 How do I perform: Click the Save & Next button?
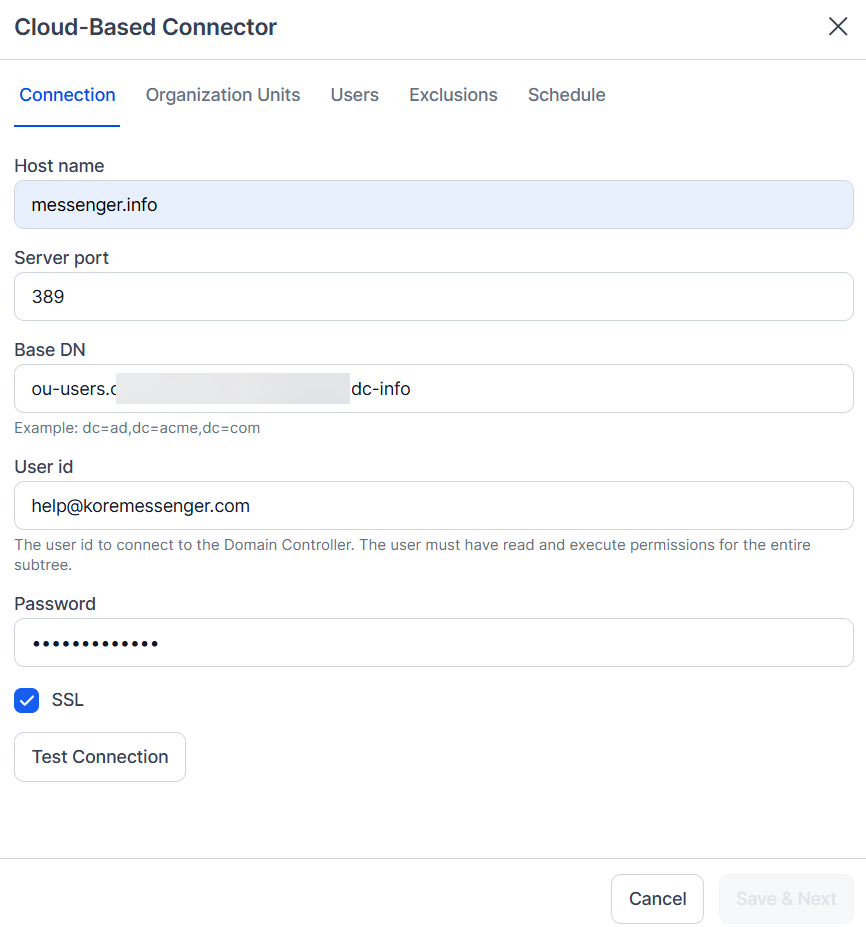coord(786,899)
